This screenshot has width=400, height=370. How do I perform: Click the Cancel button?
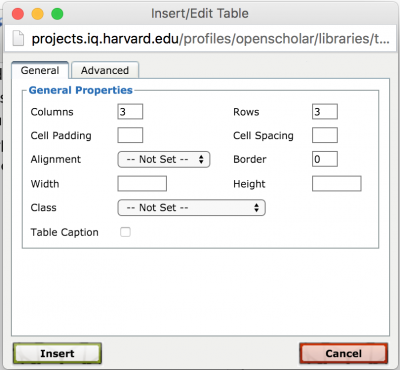click(x=343, y=353)
